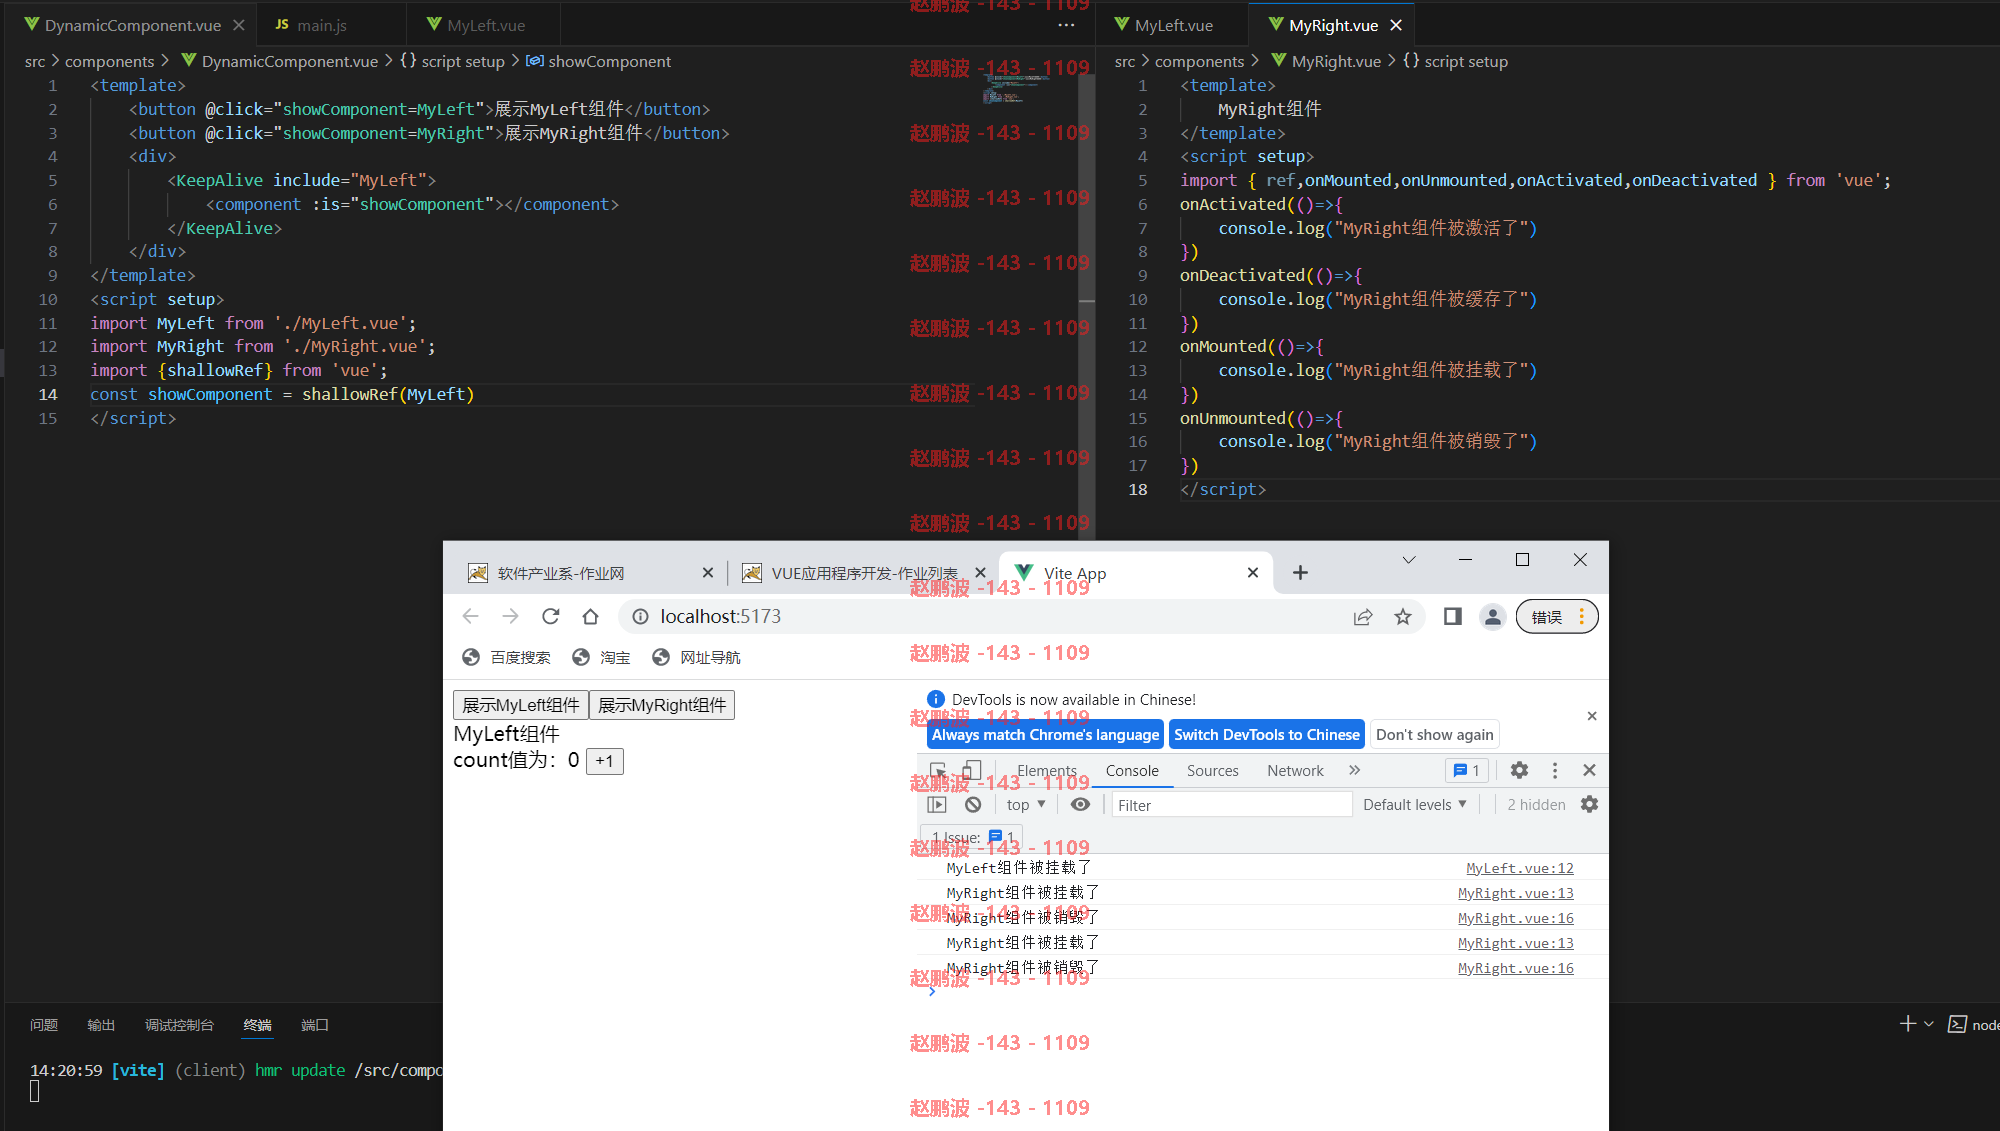2000x1131 pixels.
Task: Open the DevTools customize three-dot menu
Action: click(x=1554, y=770)
